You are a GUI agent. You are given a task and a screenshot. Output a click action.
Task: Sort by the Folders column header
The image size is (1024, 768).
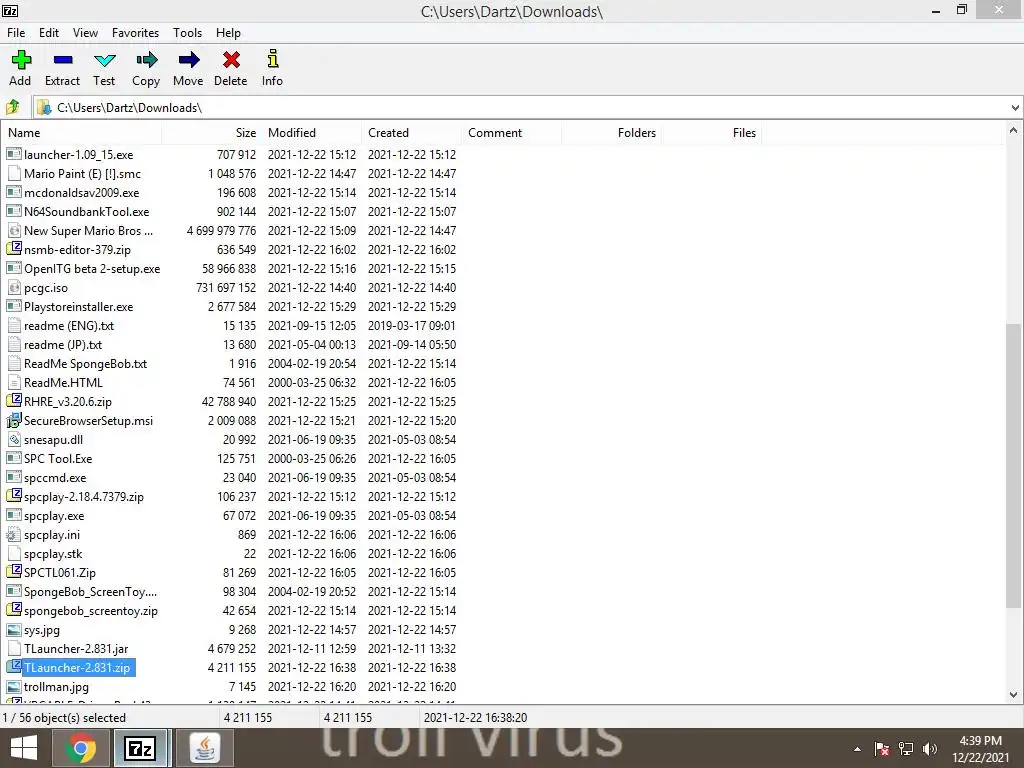point(611,133)
